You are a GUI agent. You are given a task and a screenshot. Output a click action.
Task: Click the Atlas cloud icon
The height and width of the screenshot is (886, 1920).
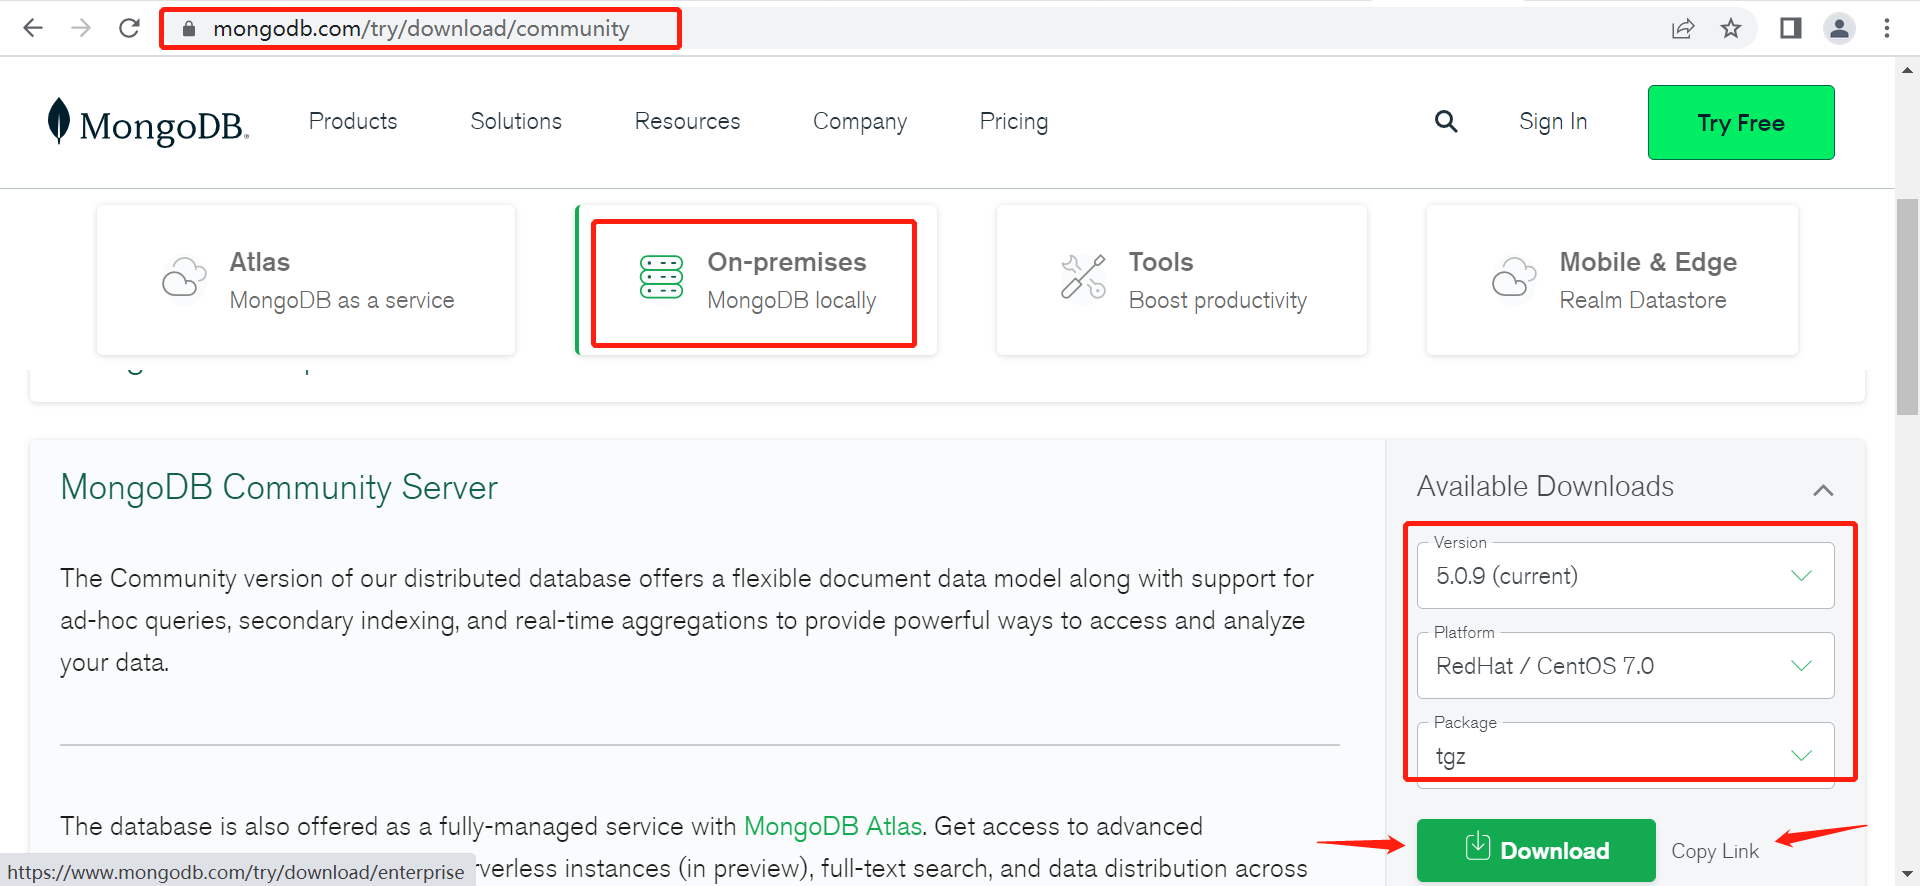[x=184, y=277]
